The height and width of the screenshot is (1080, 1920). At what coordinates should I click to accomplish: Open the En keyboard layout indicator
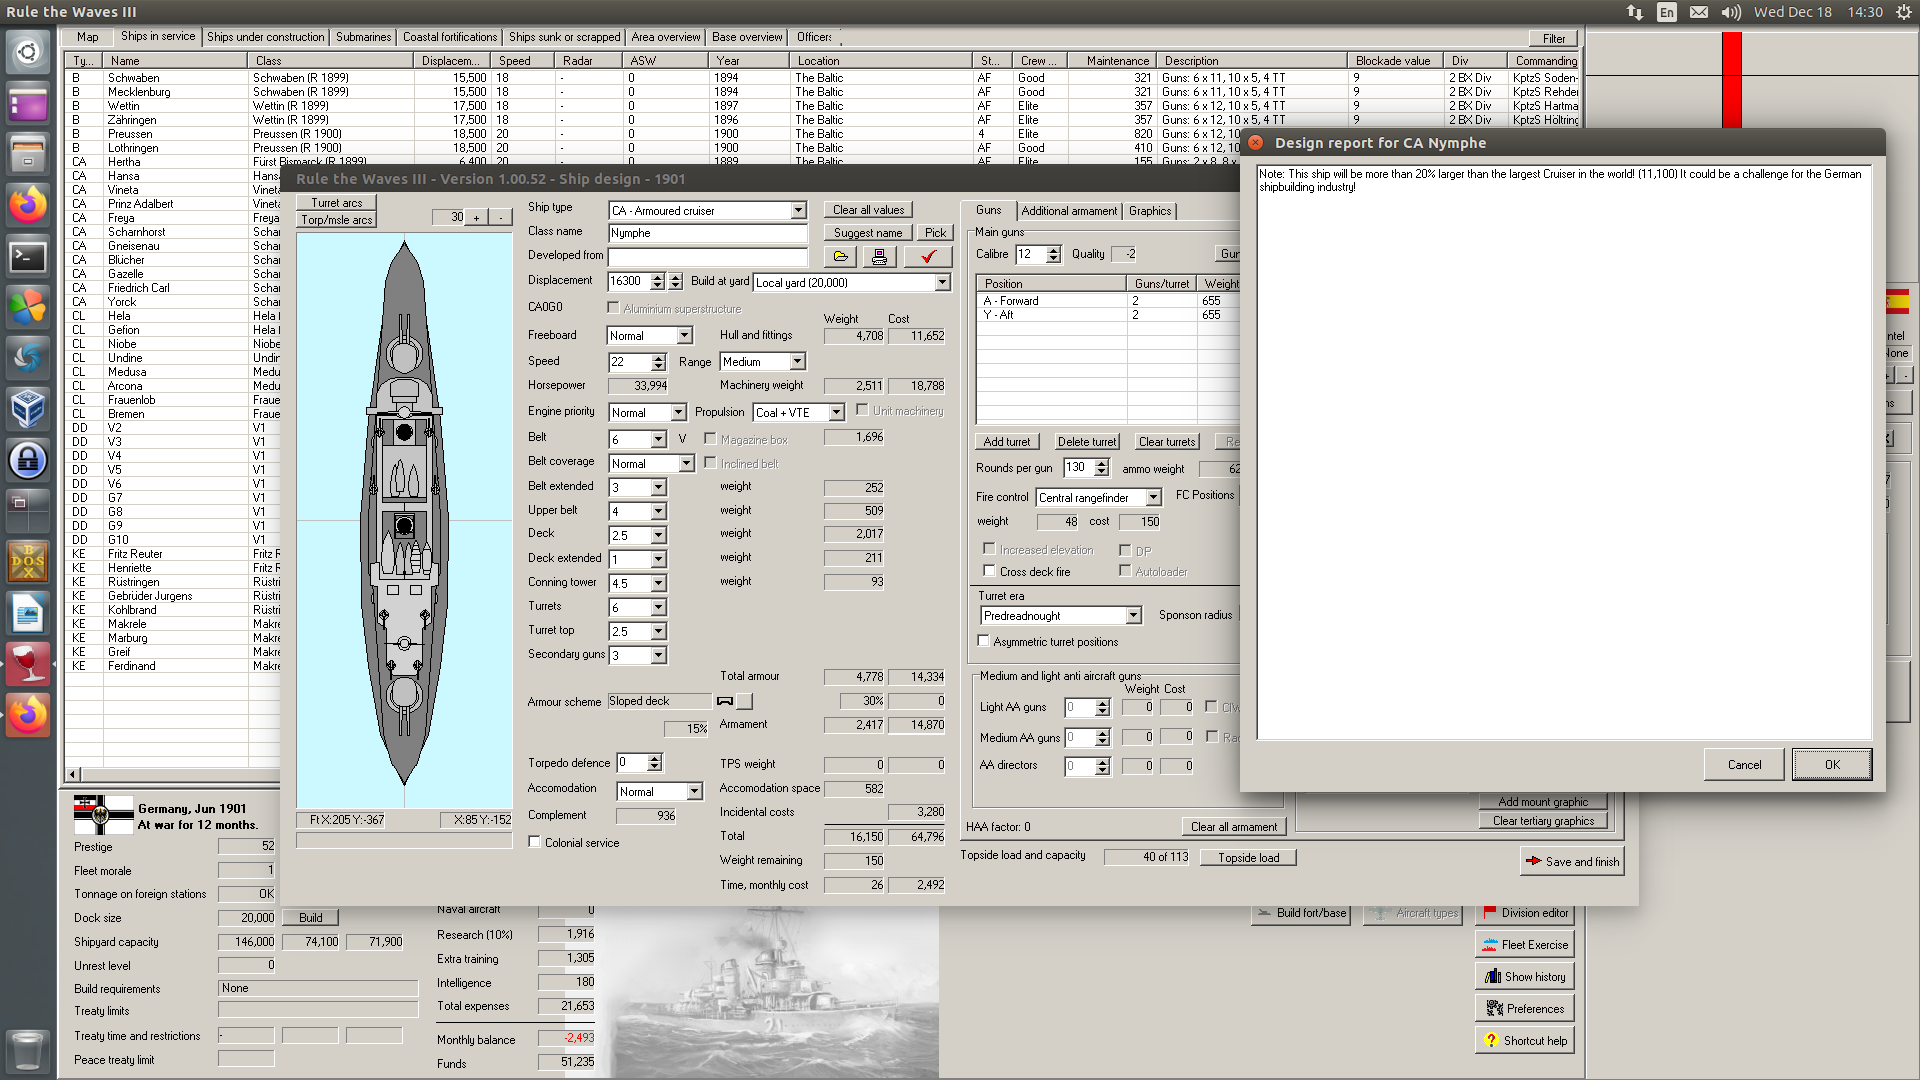point(1667,12)
